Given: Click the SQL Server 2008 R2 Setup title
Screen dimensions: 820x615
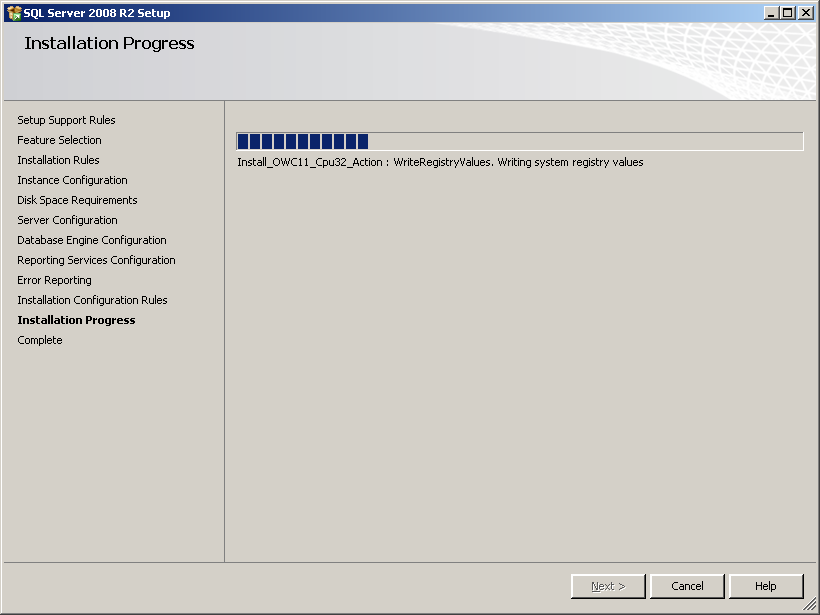Looking at the screenshot, I should 97,13.
